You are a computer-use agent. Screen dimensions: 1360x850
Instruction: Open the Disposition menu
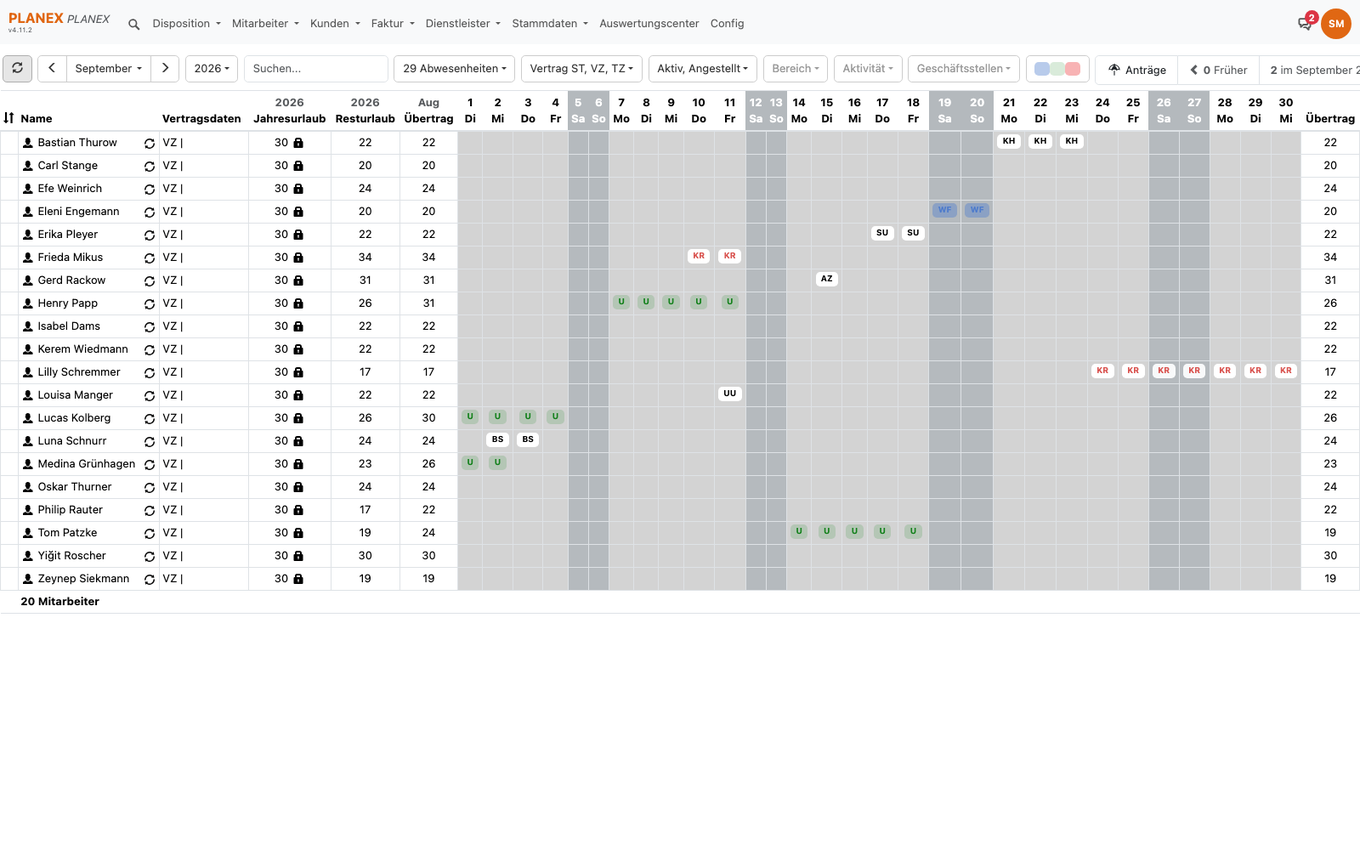click(x=186, y=23)
